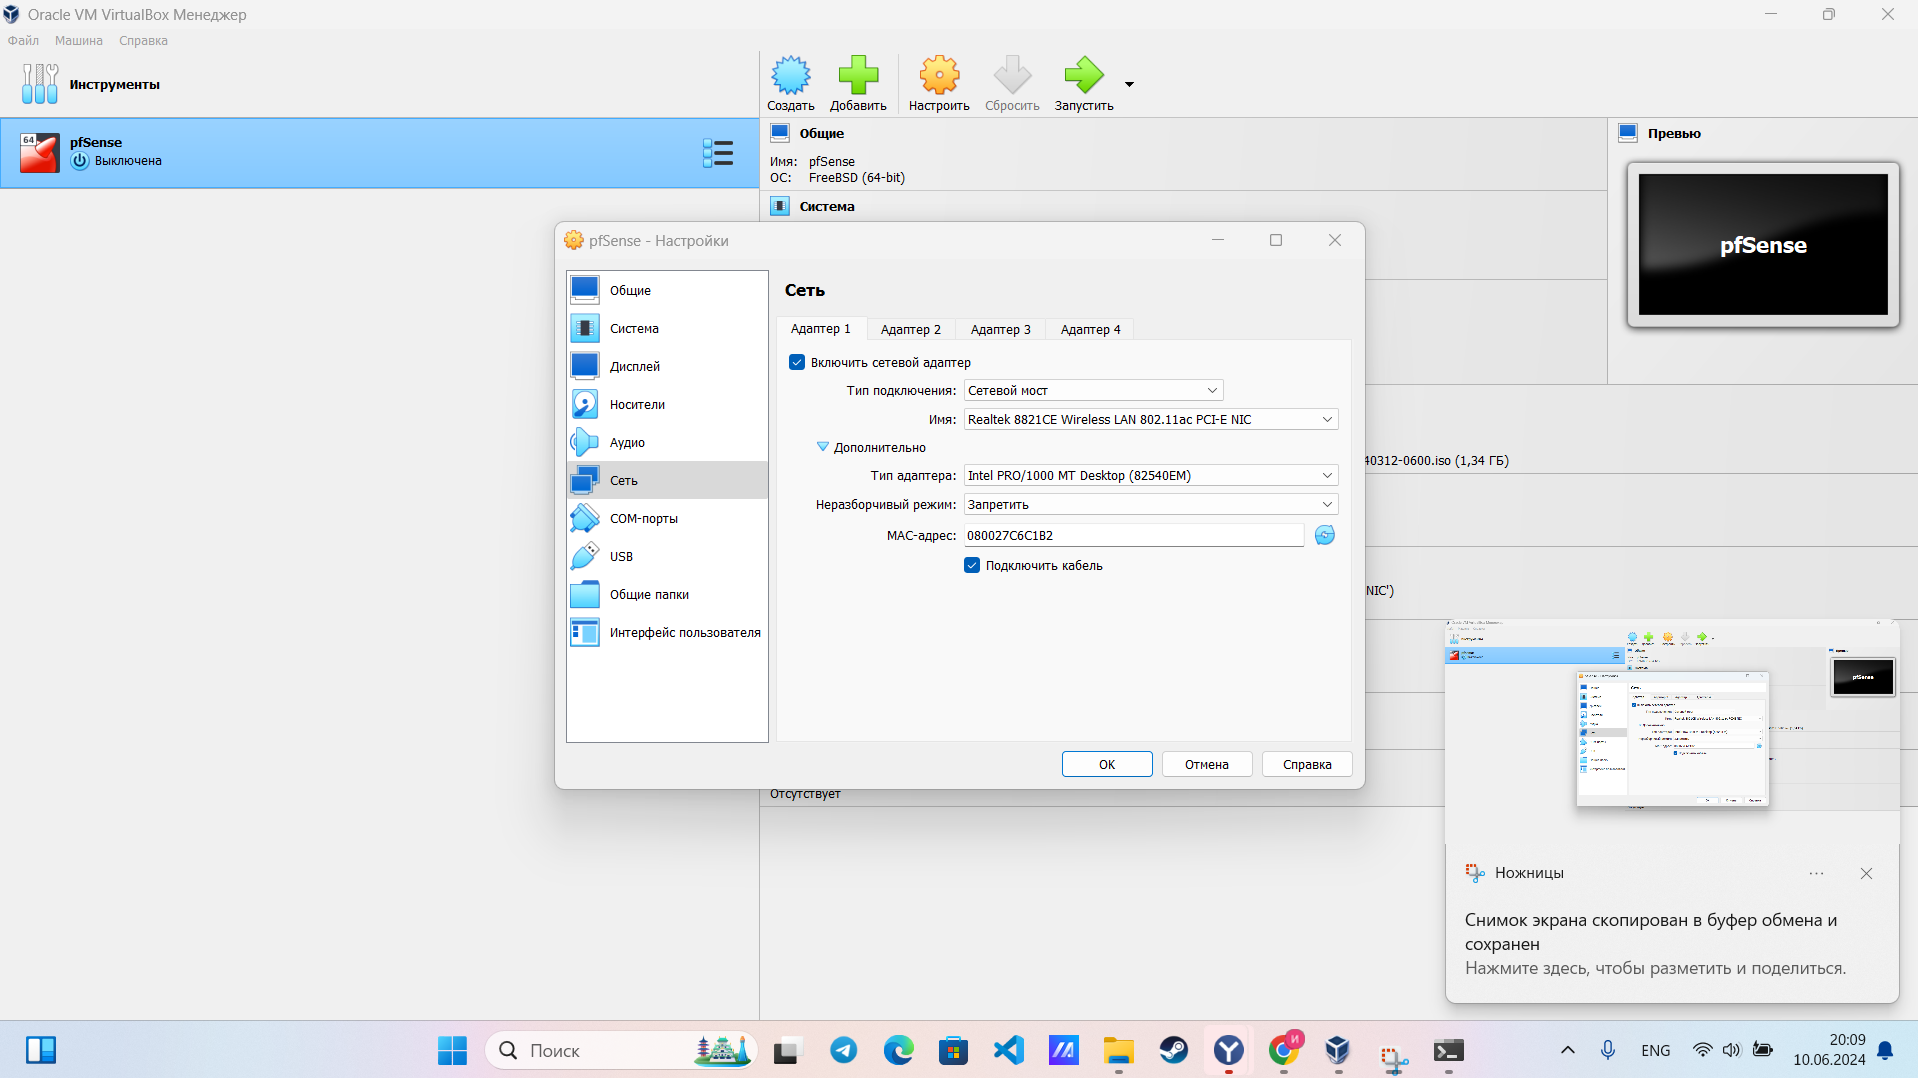The image size is (1918, 1078).
Task: Toggle Подключить кабель checkbox
Action: point(972,565)
